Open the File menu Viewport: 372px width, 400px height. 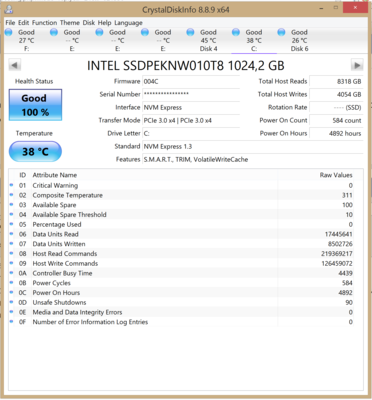tap(10, 23)
